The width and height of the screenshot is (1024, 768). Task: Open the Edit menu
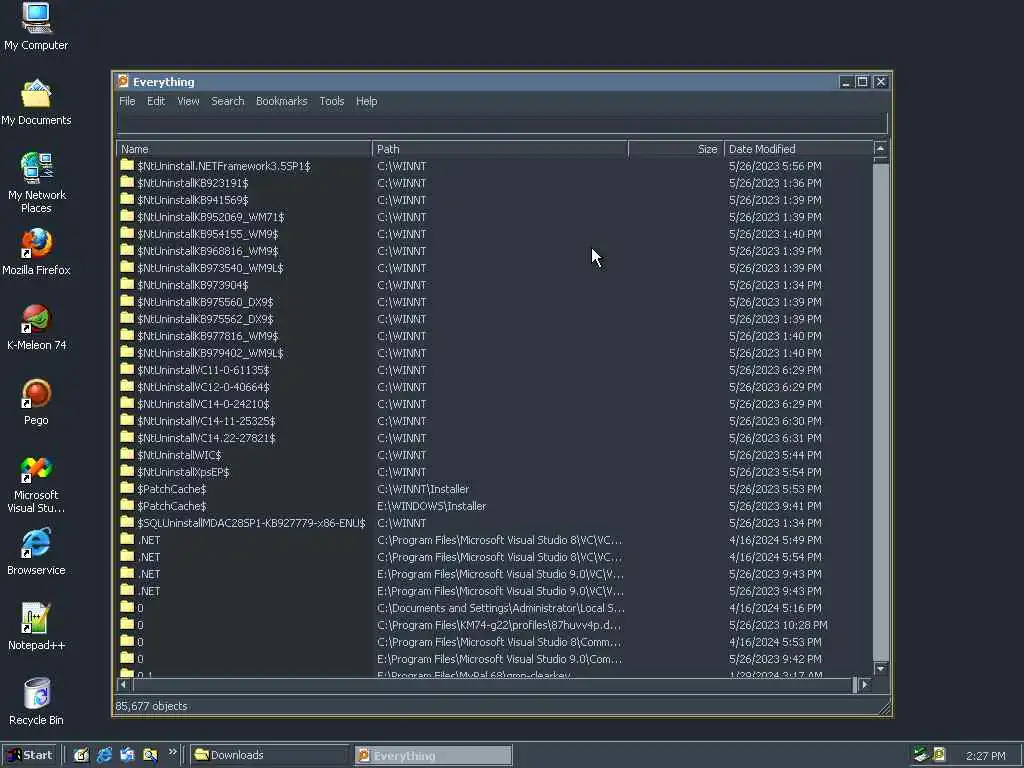click(156, 101)
